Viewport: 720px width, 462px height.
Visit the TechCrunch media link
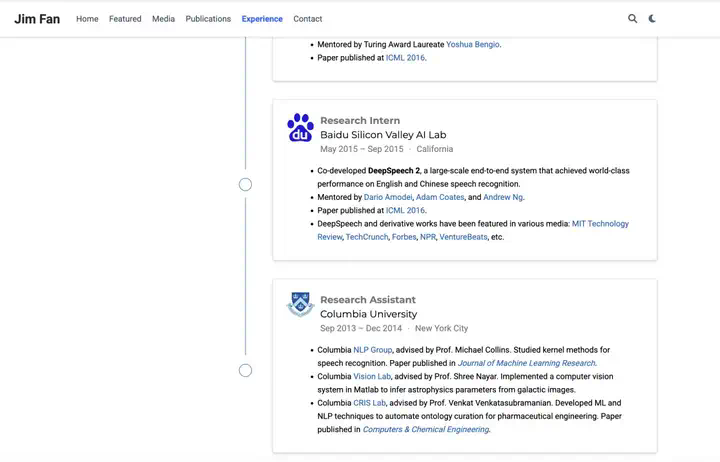pyautogui.click(x=367, y=237)
